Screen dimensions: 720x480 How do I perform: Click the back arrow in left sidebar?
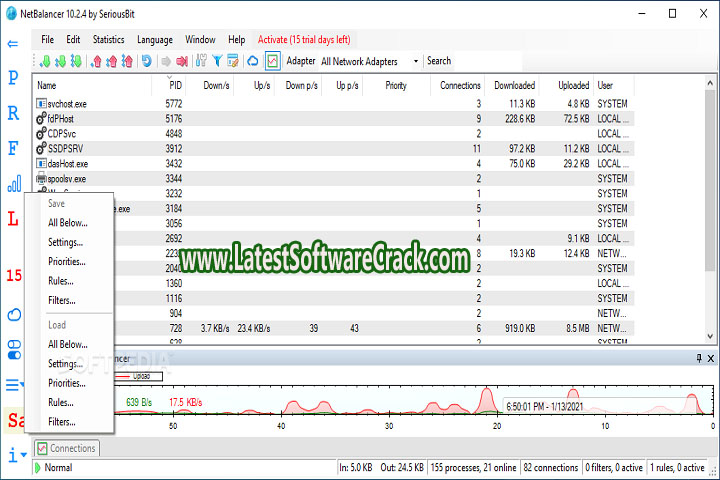click(13, 44)
